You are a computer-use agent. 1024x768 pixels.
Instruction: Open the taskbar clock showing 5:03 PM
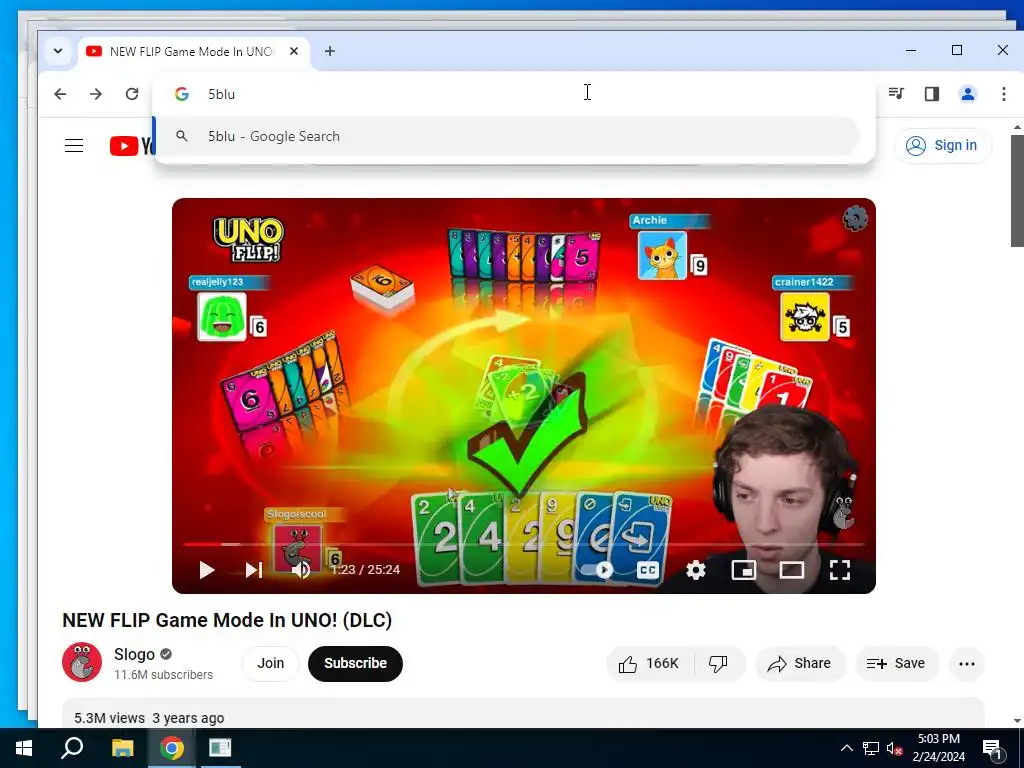tap(938, 748)
